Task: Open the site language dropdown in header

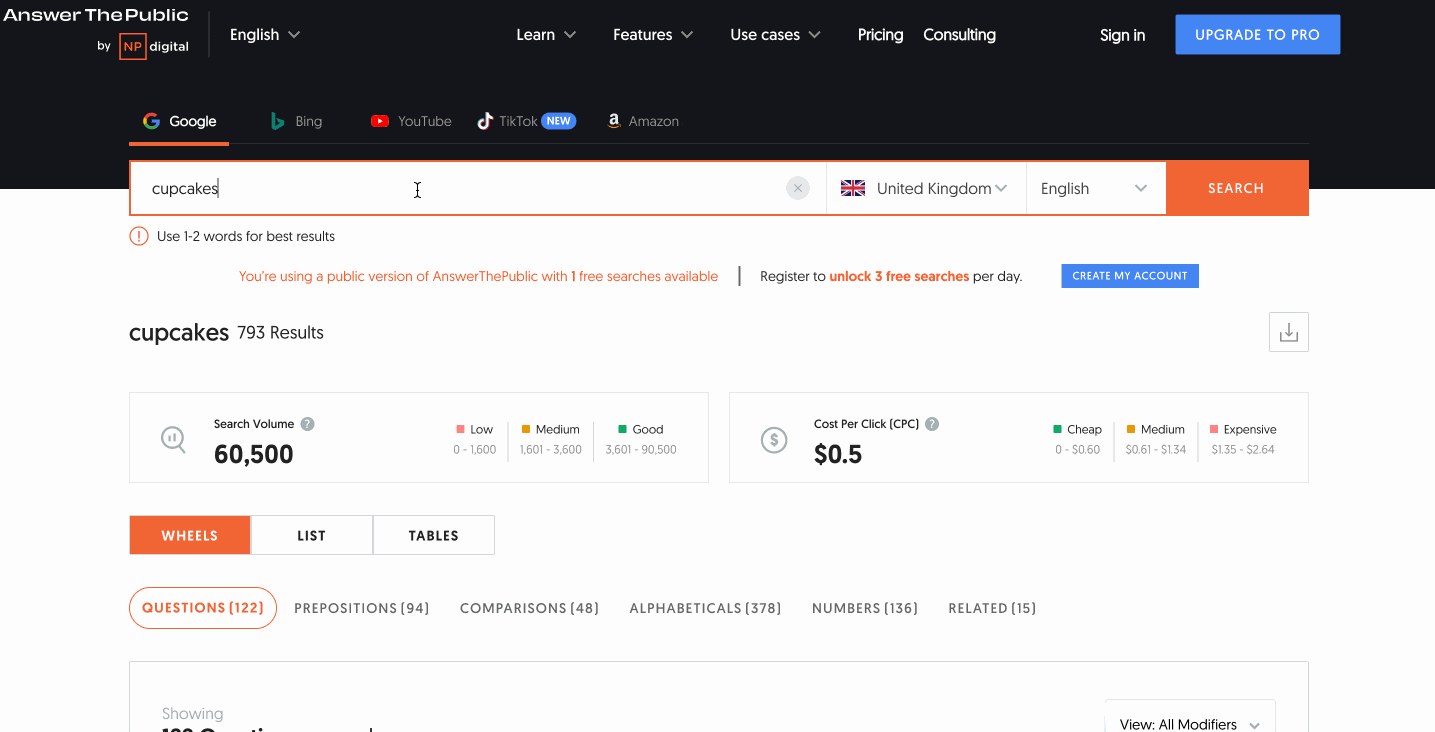Action: pos(265,34)
